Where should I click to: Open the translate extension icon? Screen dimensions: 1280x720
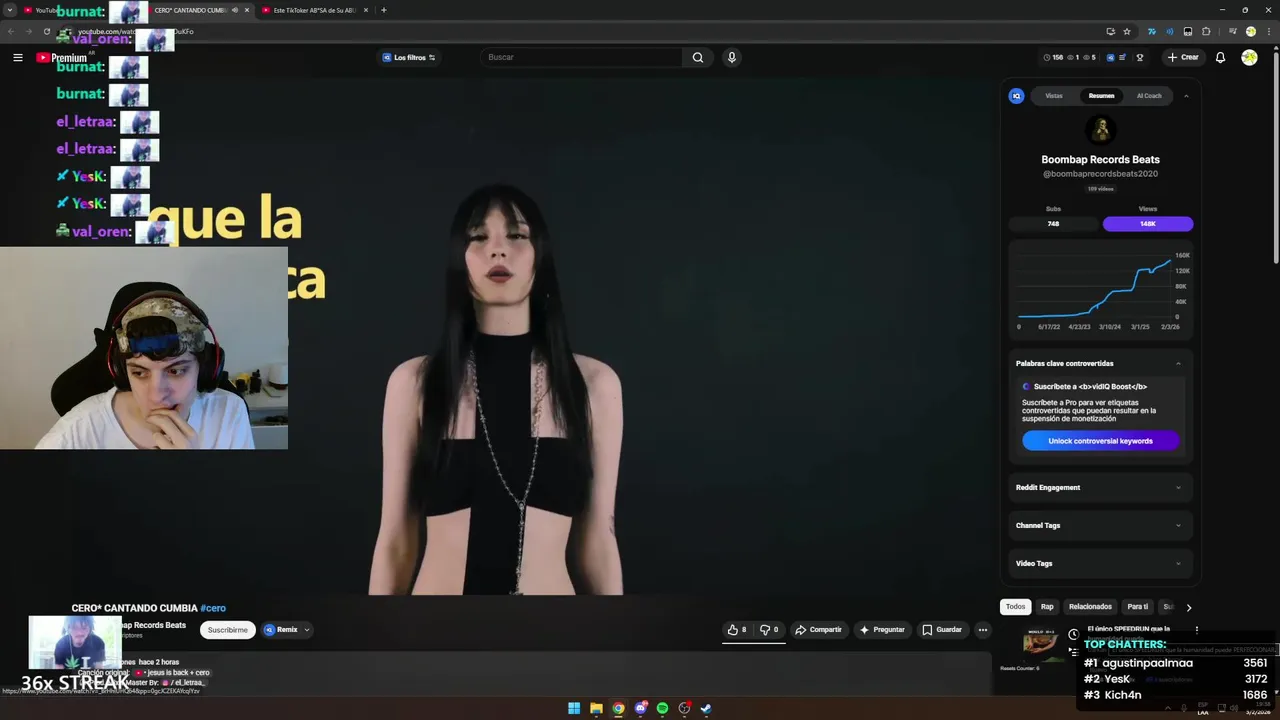1152,31
